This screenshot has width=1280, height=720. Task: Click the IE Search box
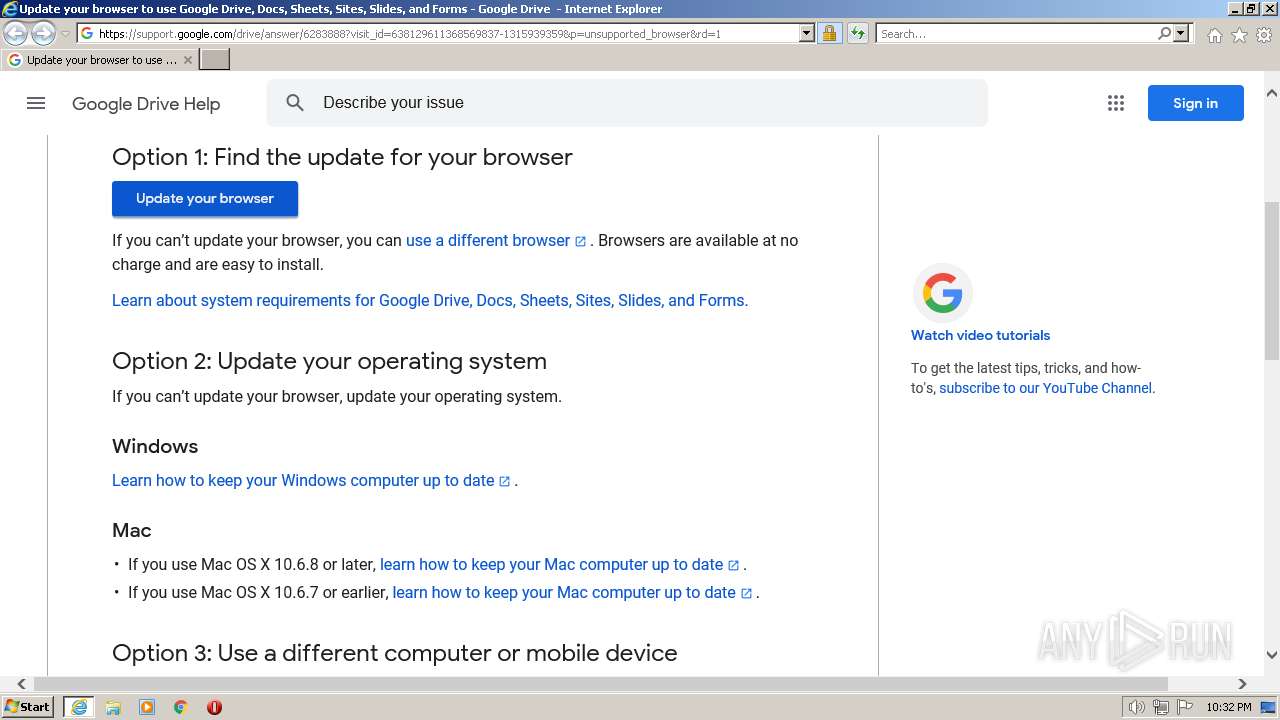pyautogui.click(x=1015, y=33)
